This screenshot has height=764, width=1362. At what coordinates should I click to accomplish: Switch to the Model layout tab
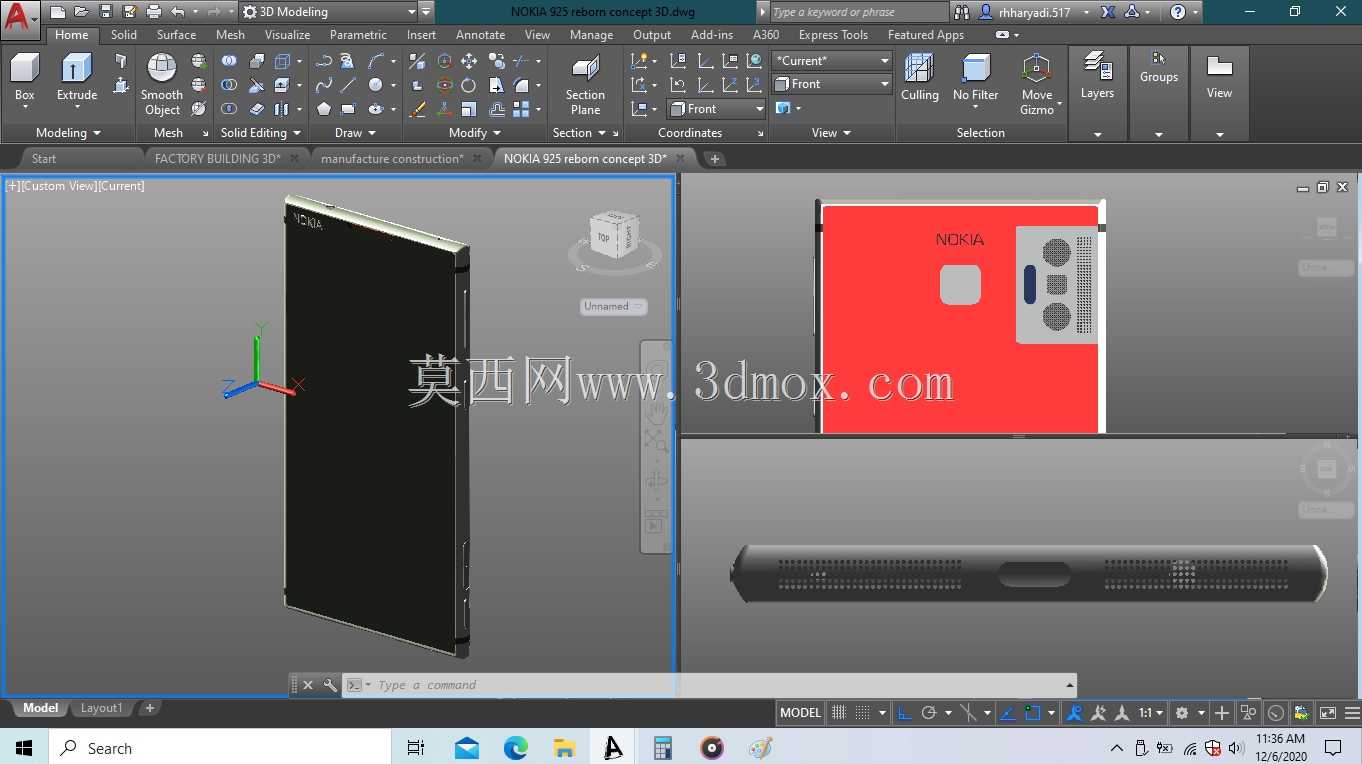(40, 708)
